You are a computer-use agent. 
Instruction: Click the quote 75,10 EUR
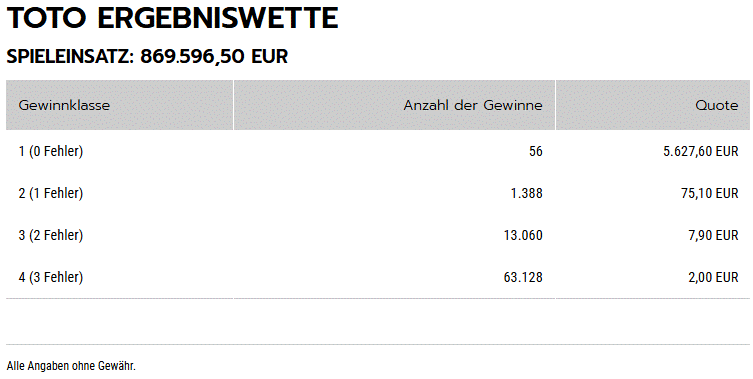point(709,193)
